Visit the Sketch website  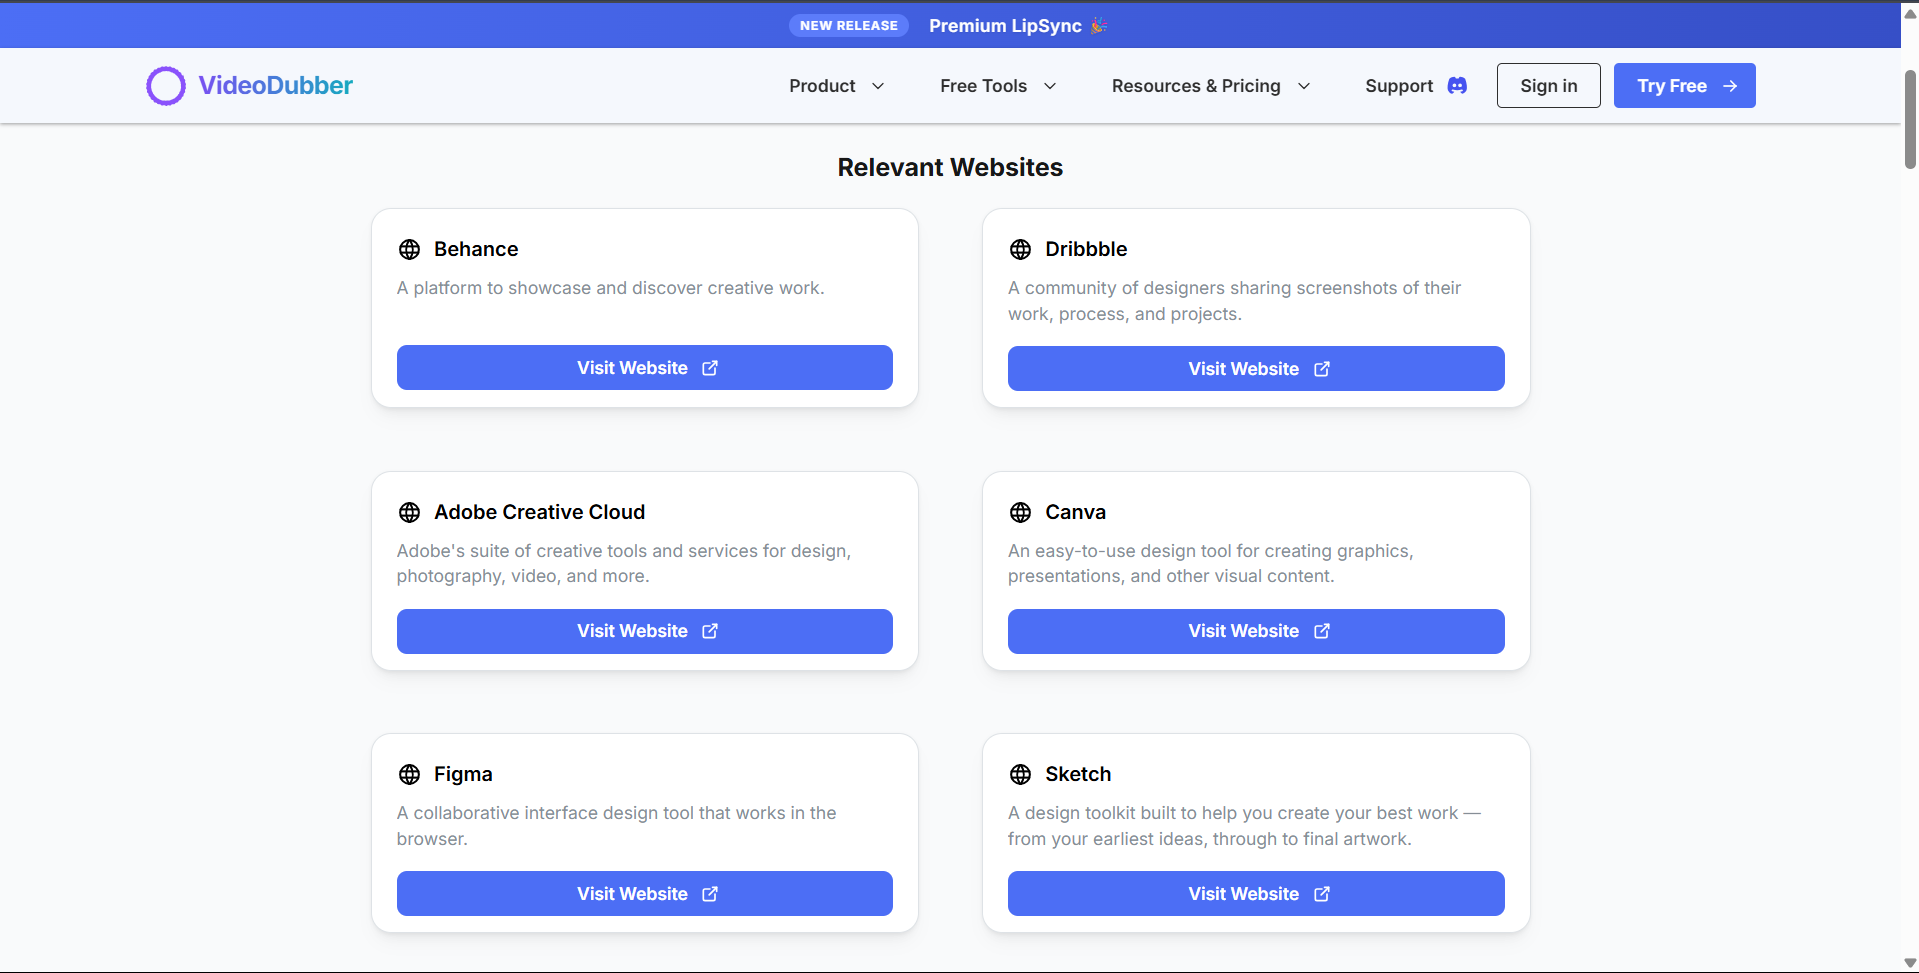click(x=1256, y=894)
